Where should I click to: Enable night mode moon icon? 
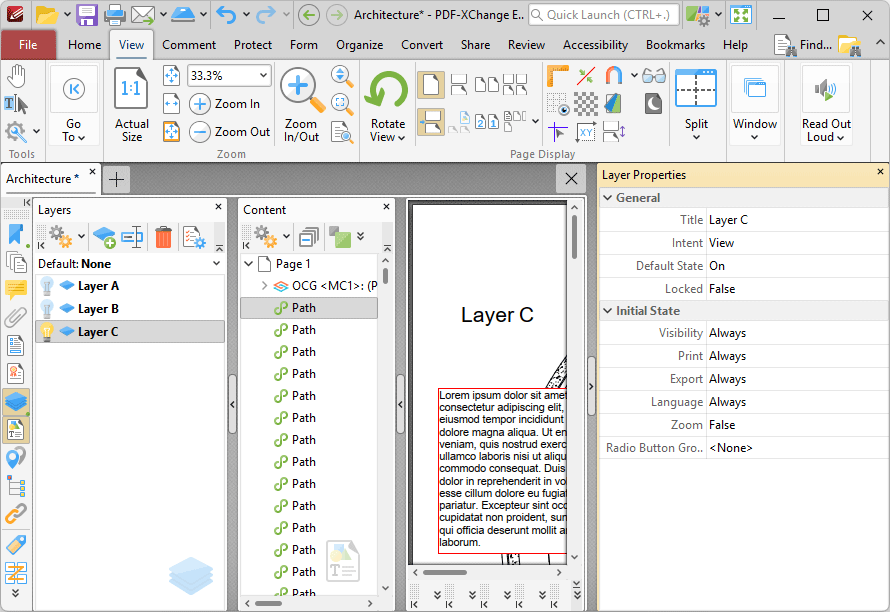(x=653, y=104)
